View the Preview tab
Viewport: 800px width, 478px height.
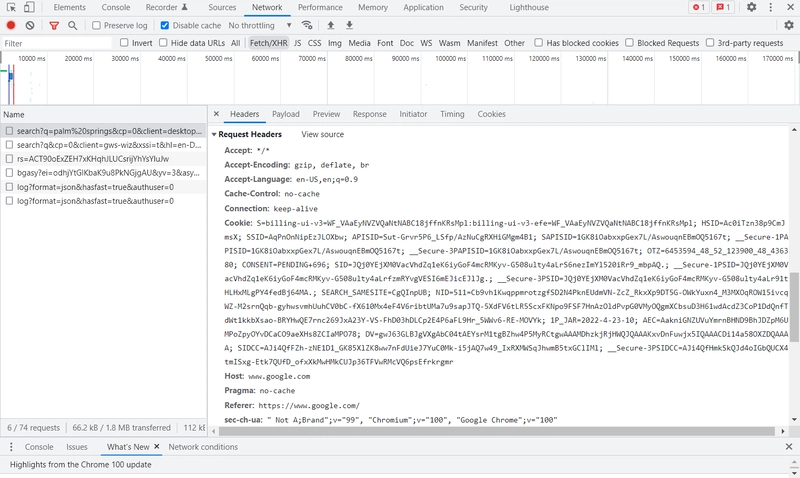[326, 114]
